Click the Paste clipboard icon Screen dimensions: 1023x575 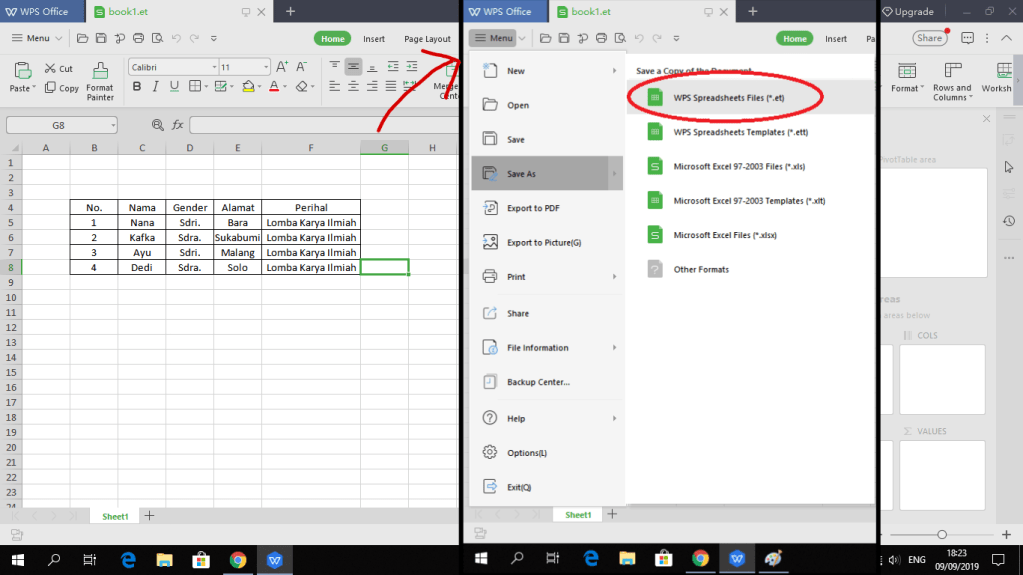21,72
